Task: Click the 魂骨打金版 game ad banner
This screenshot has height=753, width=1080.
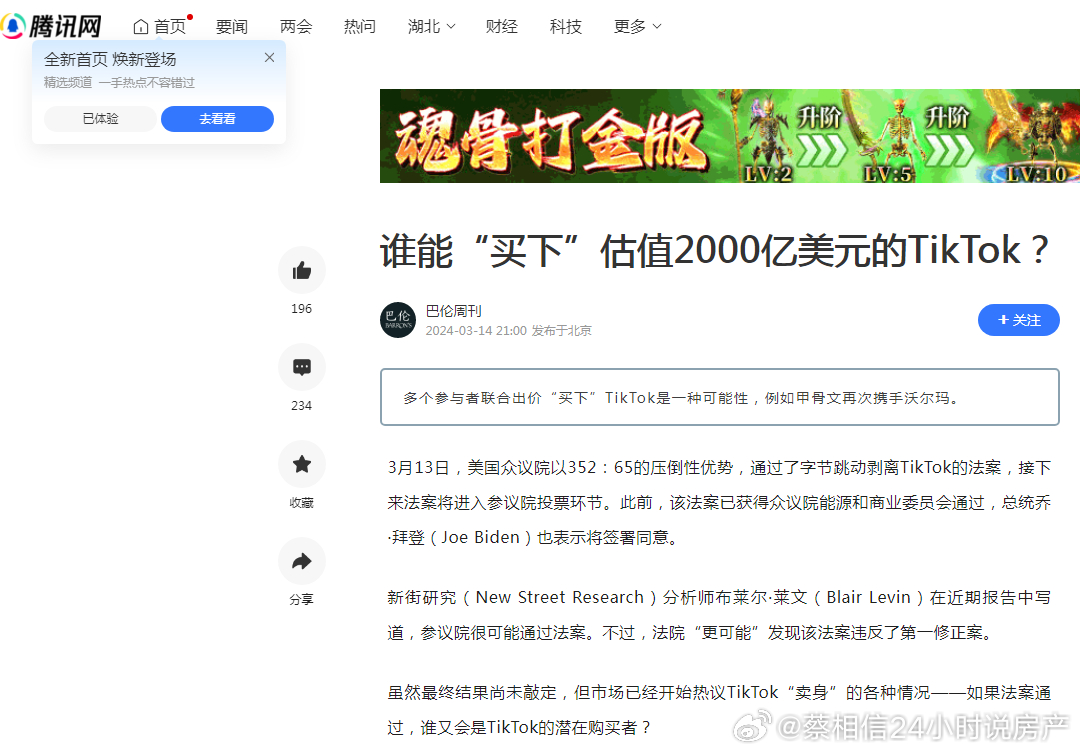Action: [730, 136]
